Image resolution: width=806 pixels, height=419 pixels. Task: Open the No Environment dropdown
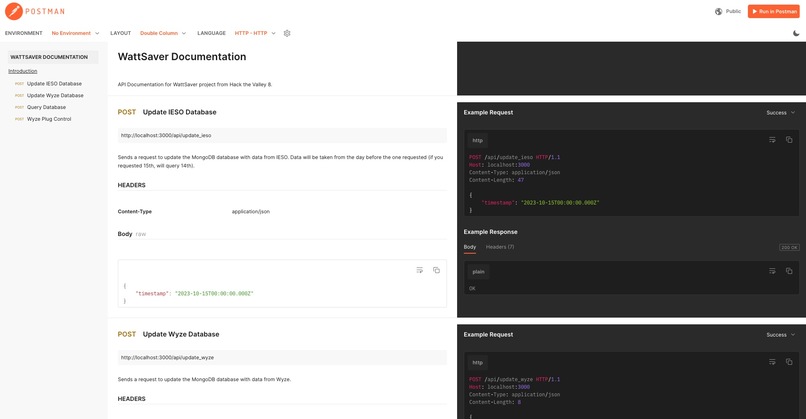75,33
